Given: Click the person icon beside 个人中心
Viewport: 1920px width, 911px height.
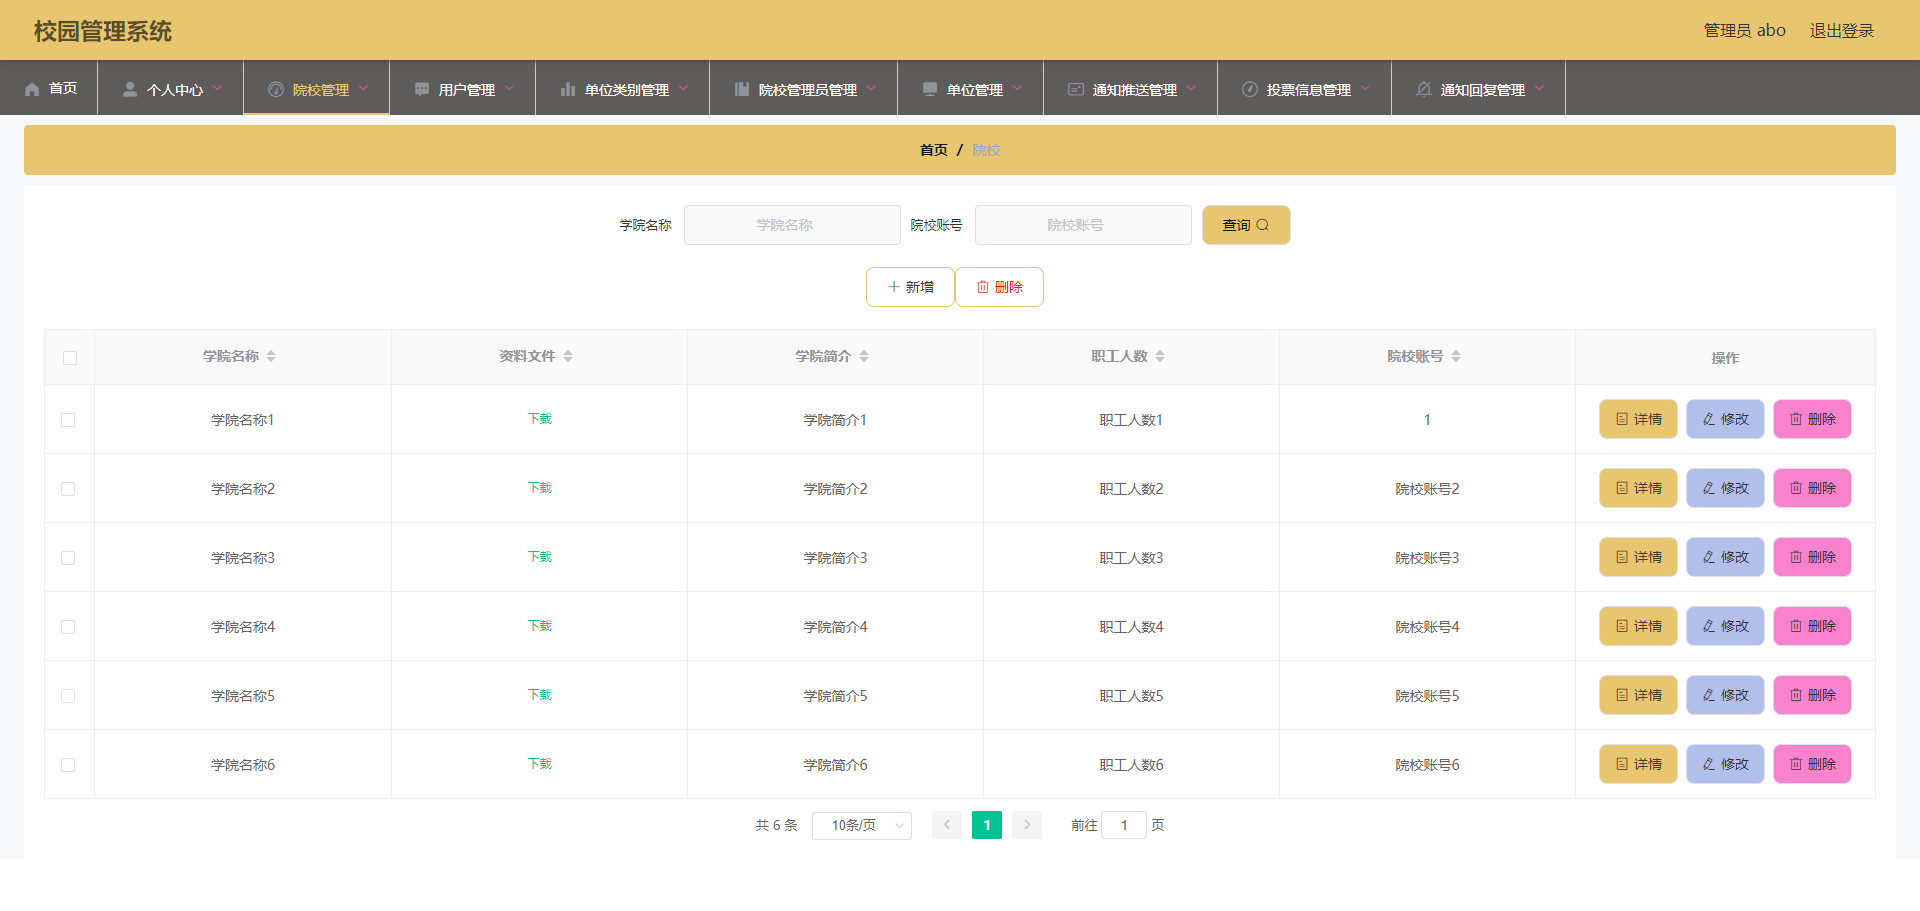Looking at the screenshot, I should pos(130,89).
